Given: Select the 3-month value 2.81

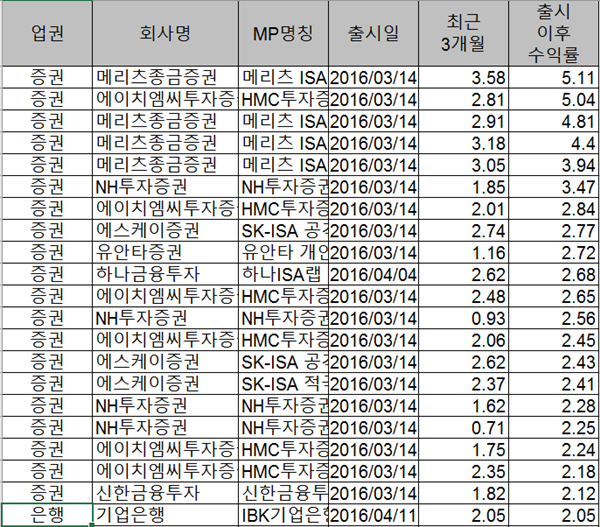Looking at the screenshot, I should point(463,100).
